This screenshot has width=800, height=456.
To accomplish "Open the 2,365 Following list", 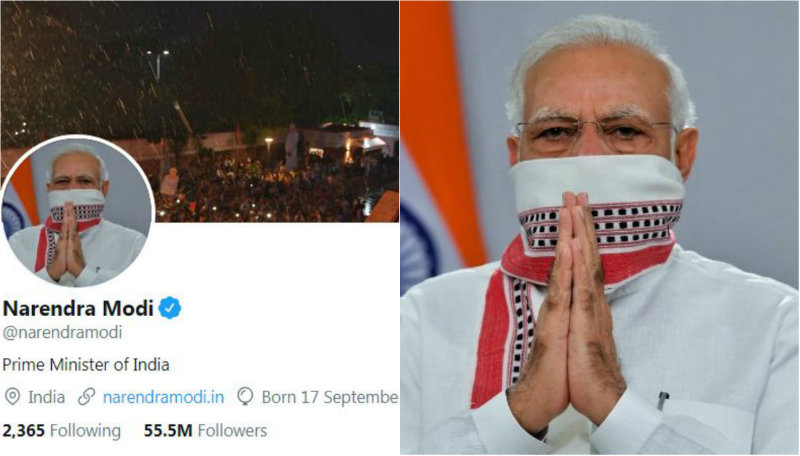I will click(x=62, y=430).
